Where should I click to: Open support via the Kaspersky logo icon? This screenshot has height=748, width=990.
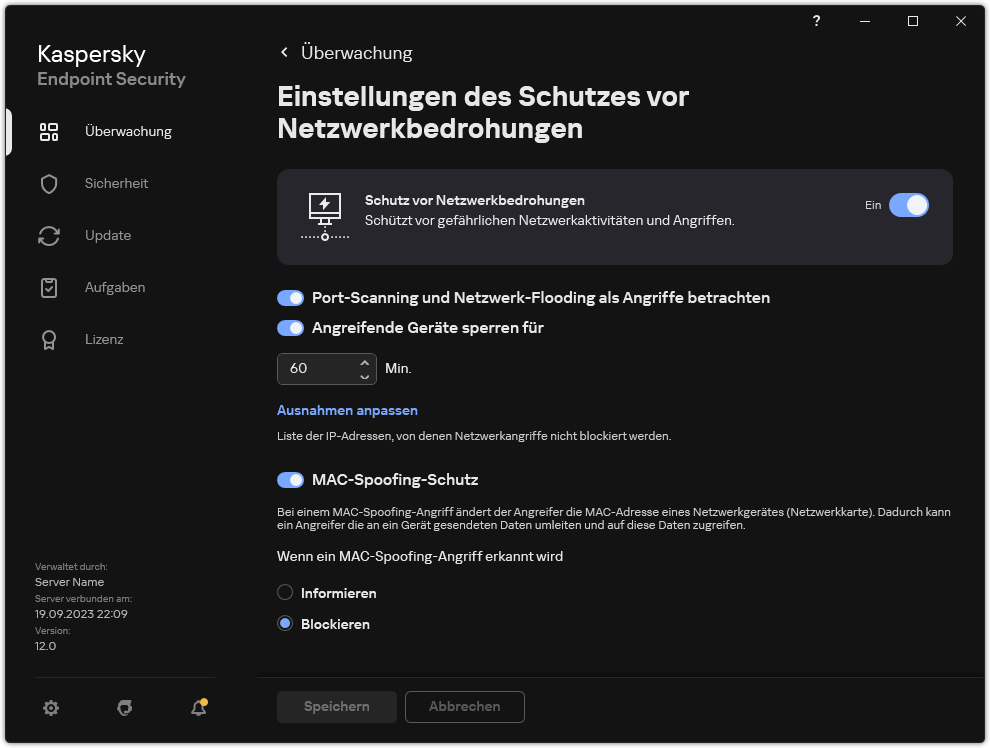125,707
